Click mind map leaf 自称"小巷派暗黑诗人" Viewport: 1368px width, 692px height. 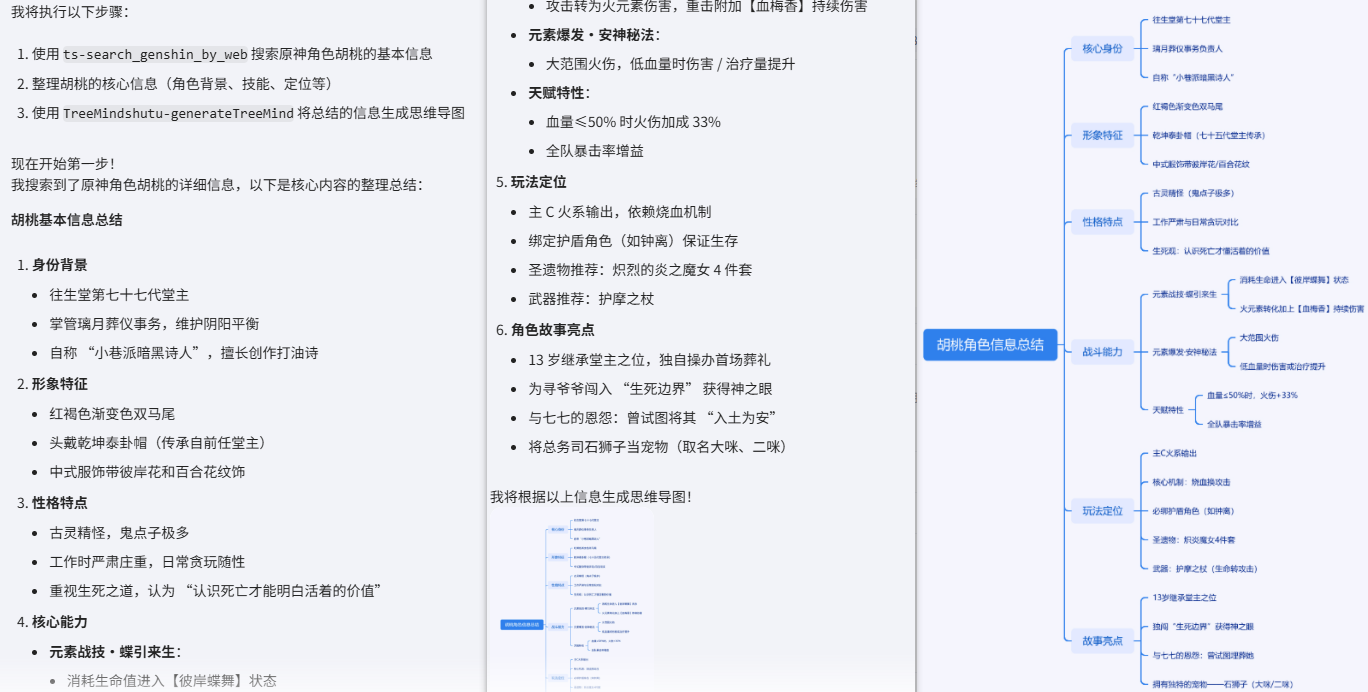(1193, 77)
